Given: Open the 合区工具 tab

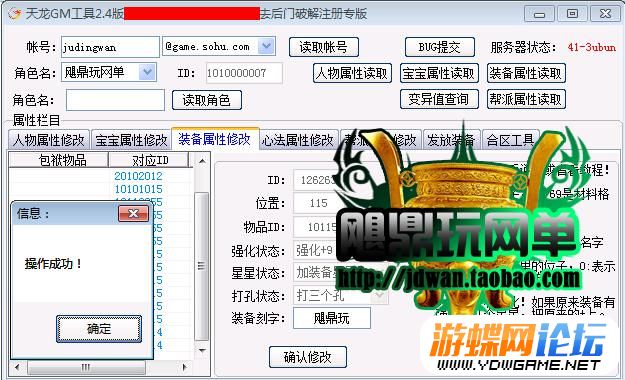Looking at the screenshot, I should pos(511,140).
